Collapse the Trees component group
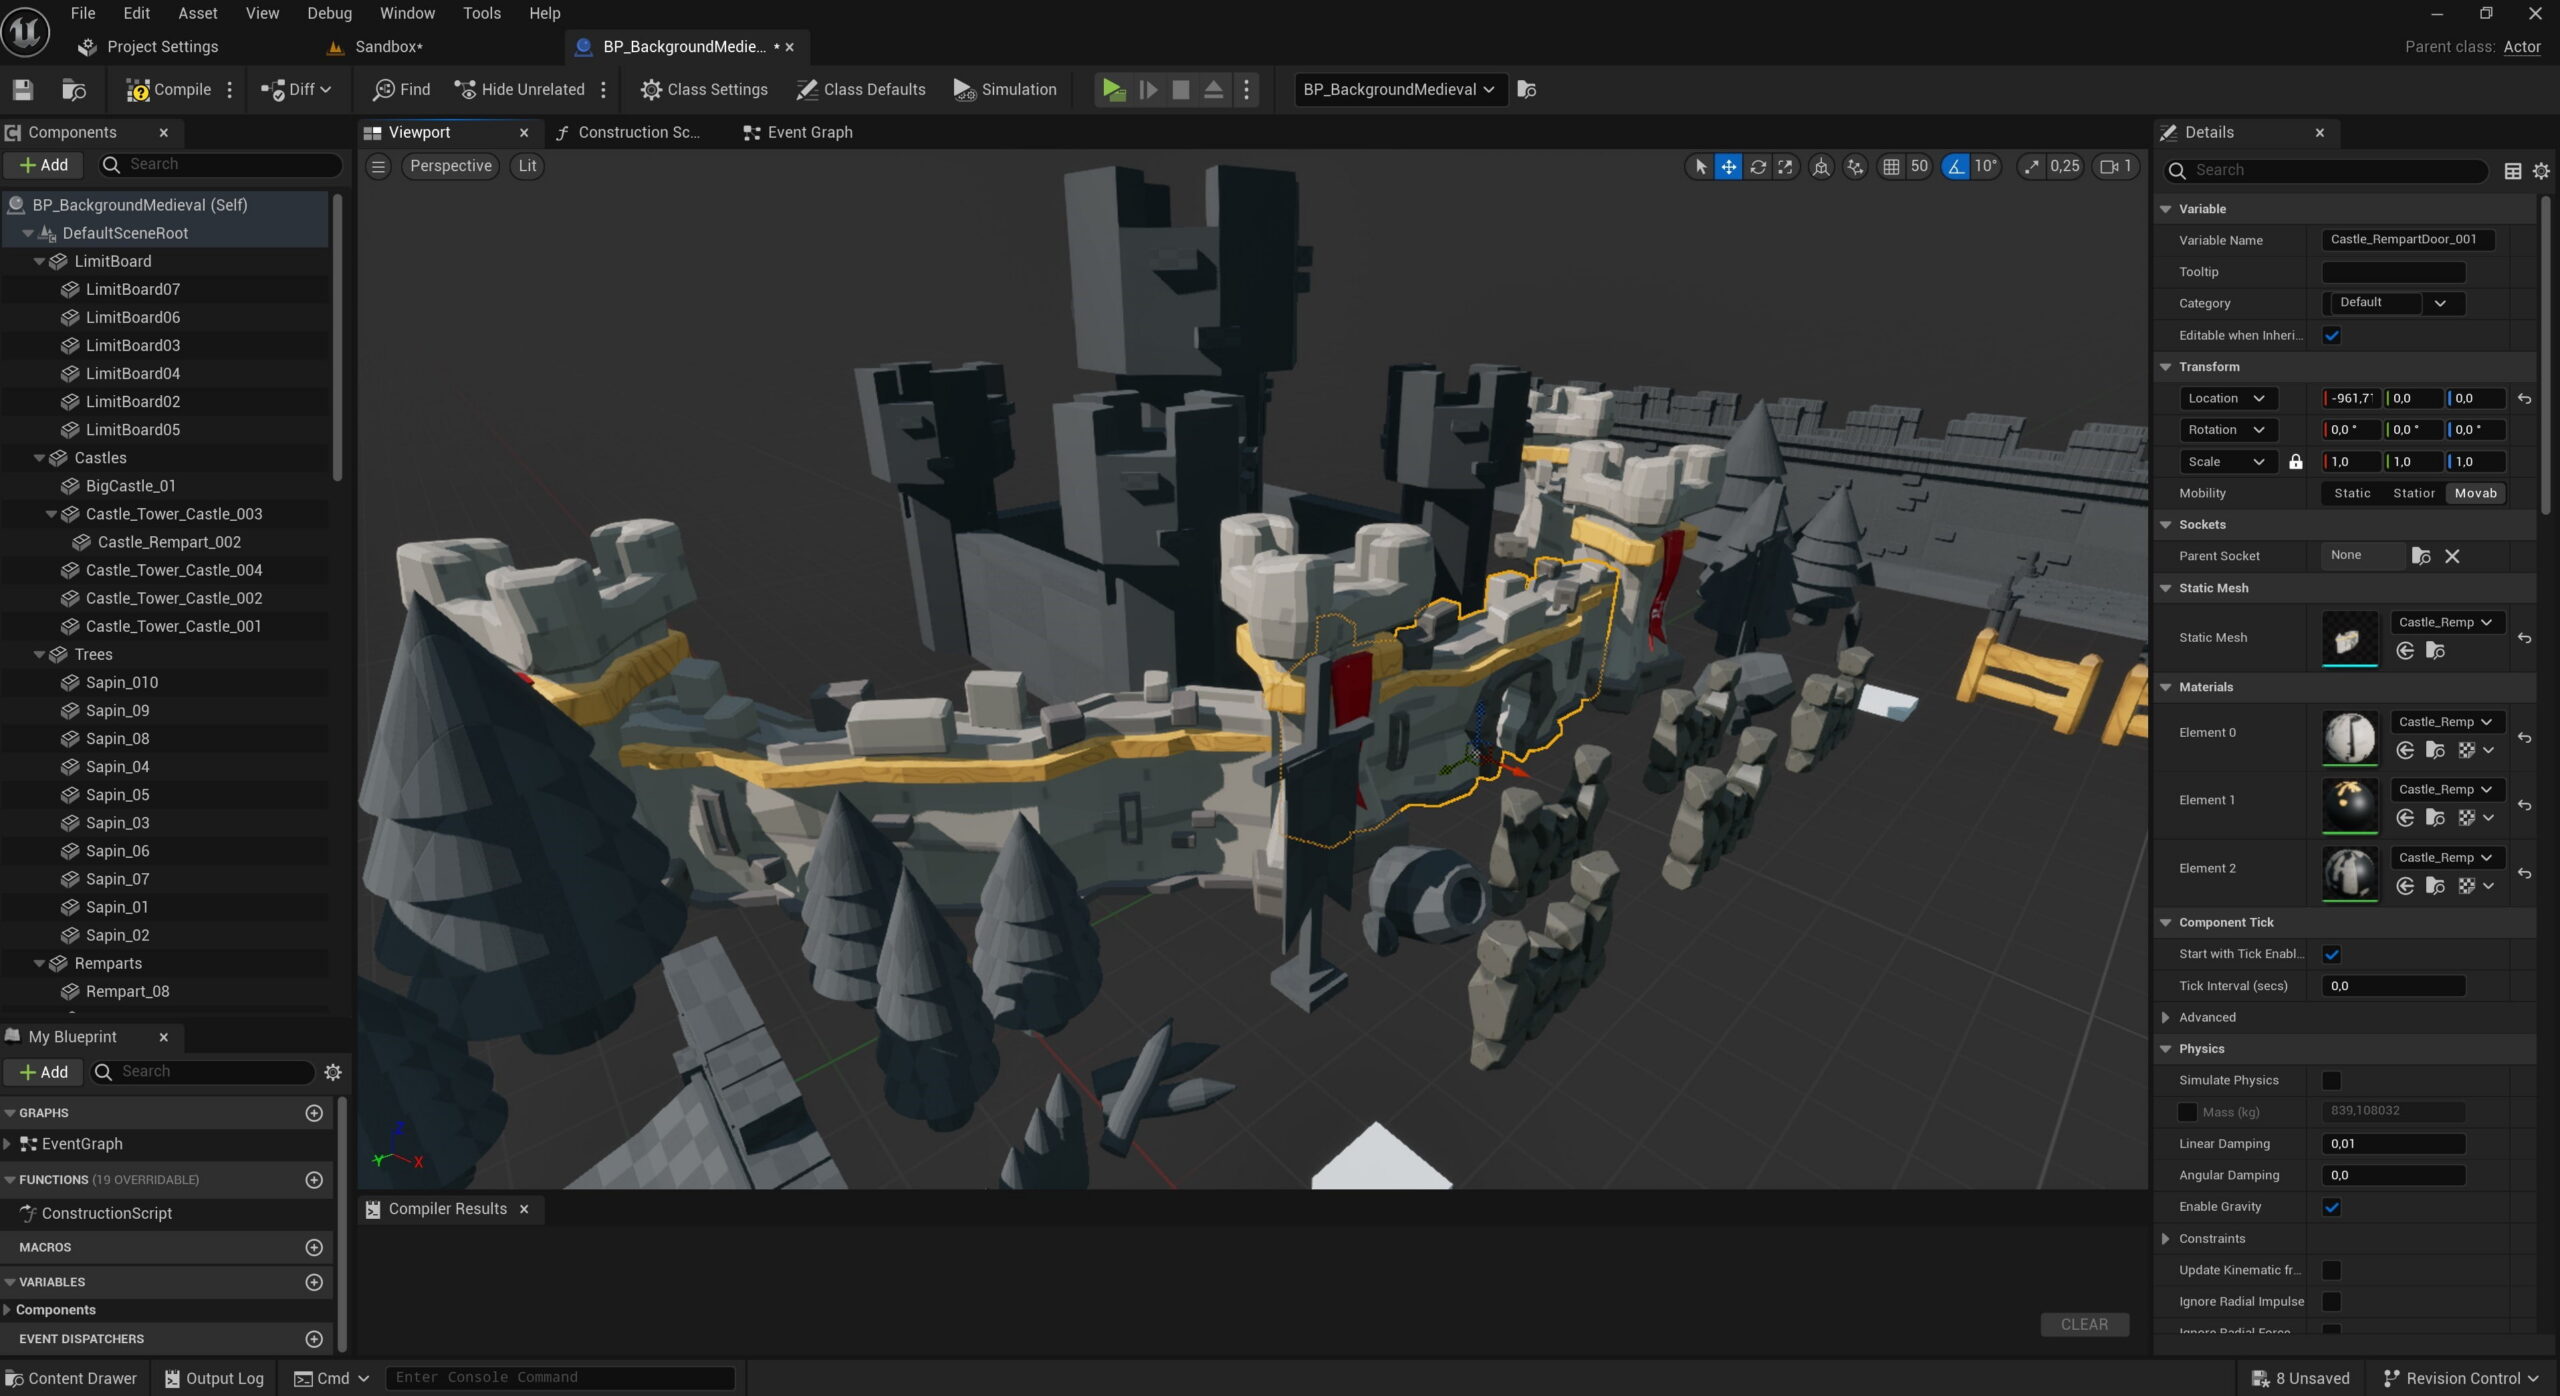The image size is (2560, 1396). (x=40, y=654)
